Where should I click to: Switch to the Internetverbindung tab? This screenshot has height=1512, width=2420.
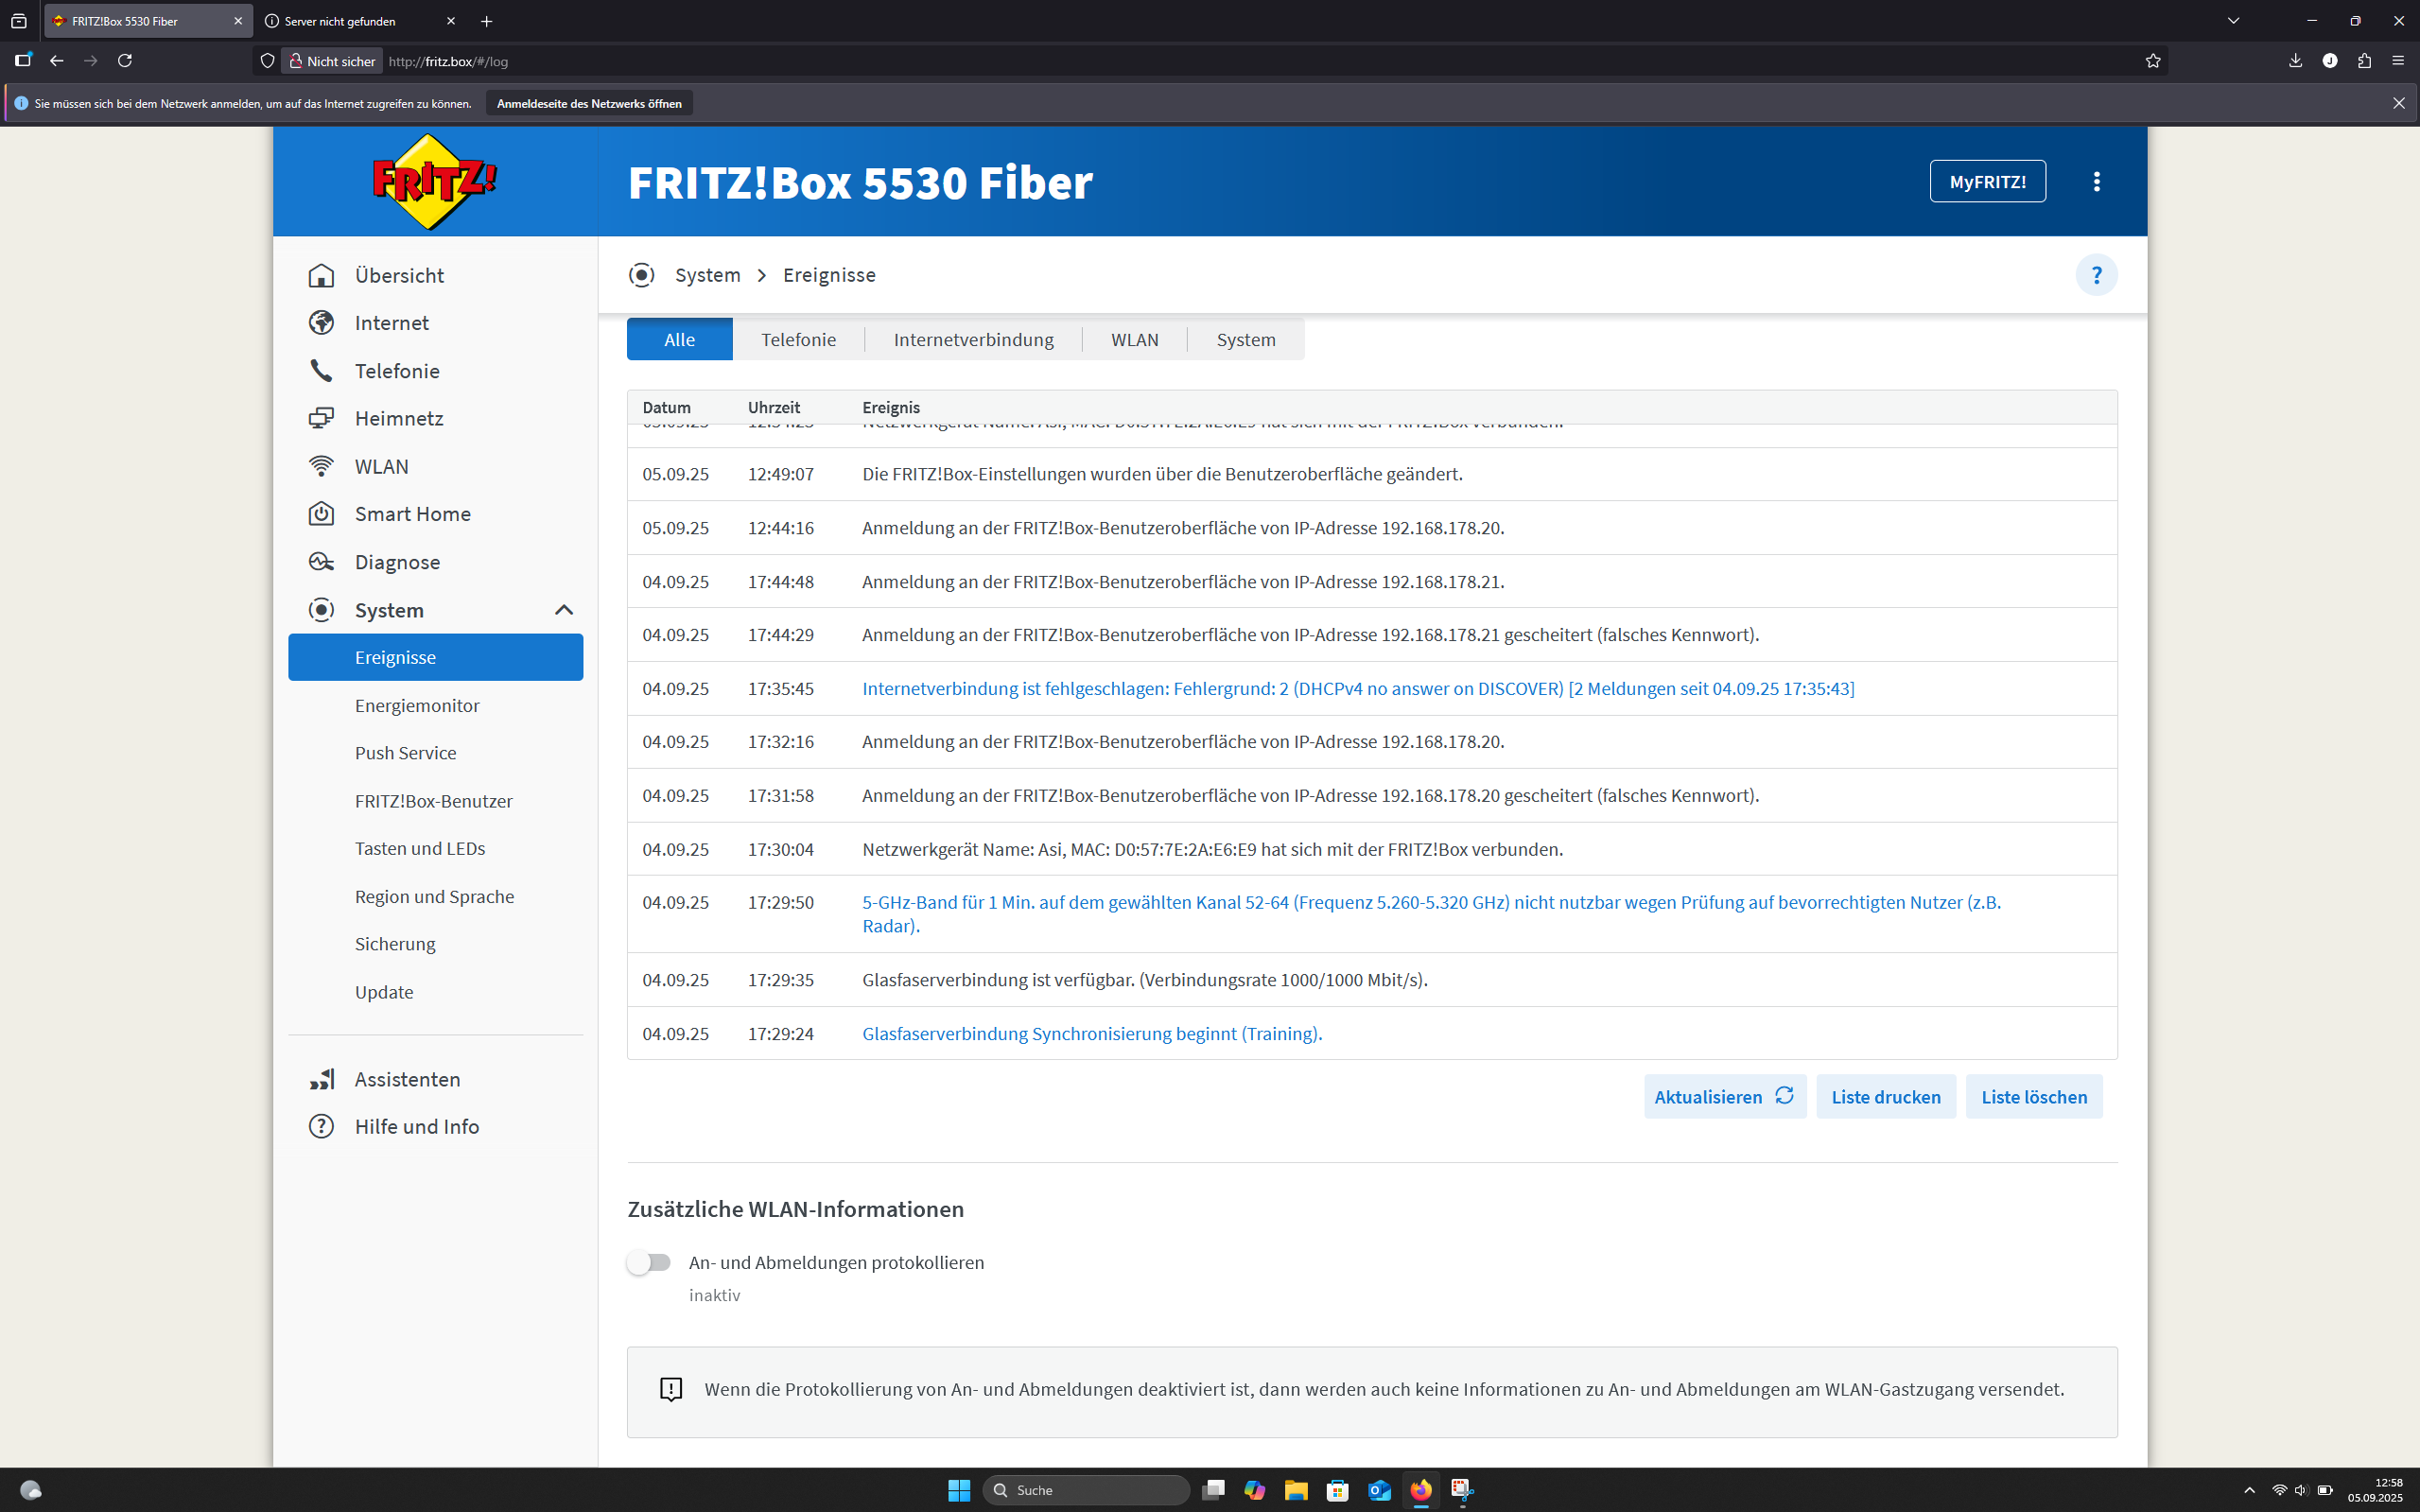[x=973, y=340]
